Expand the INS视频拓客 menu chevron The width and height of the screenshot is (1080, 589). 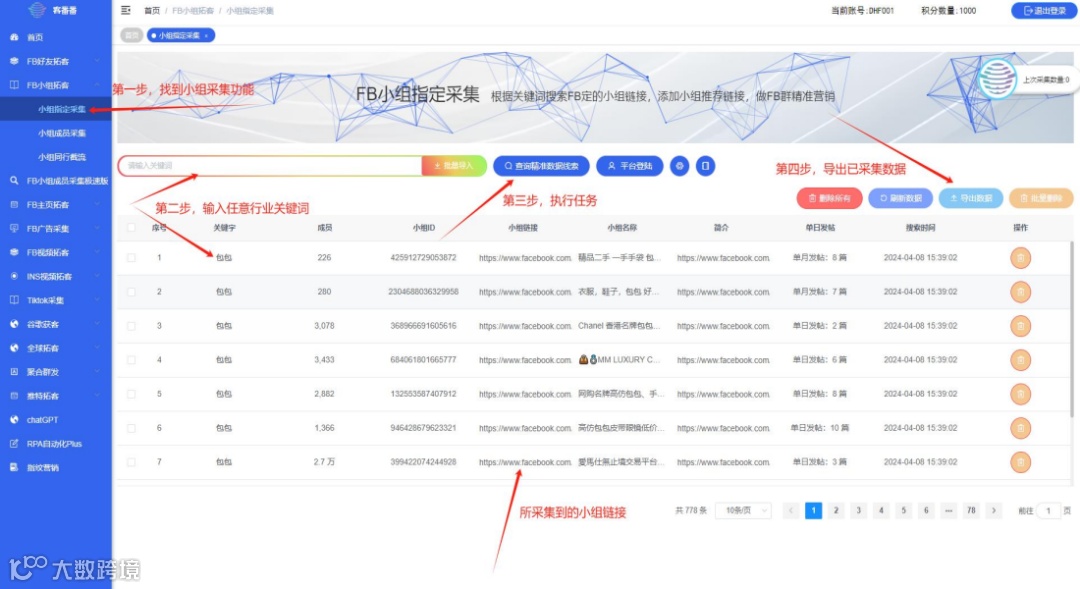pyautogui.click(x=97, y=276)
